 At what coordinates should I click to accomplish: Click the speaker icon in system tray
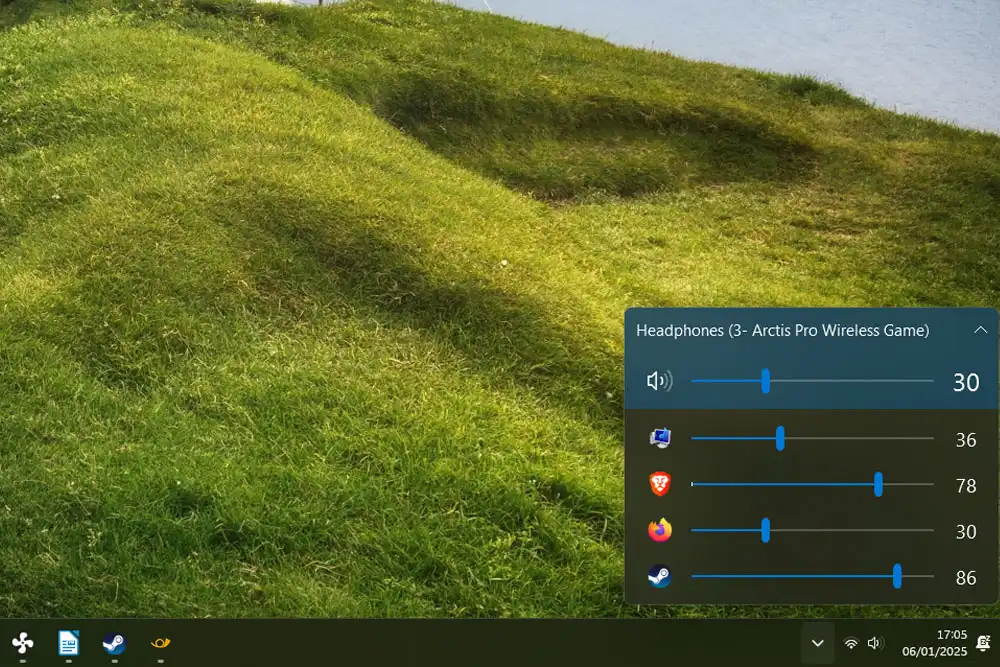875,643
